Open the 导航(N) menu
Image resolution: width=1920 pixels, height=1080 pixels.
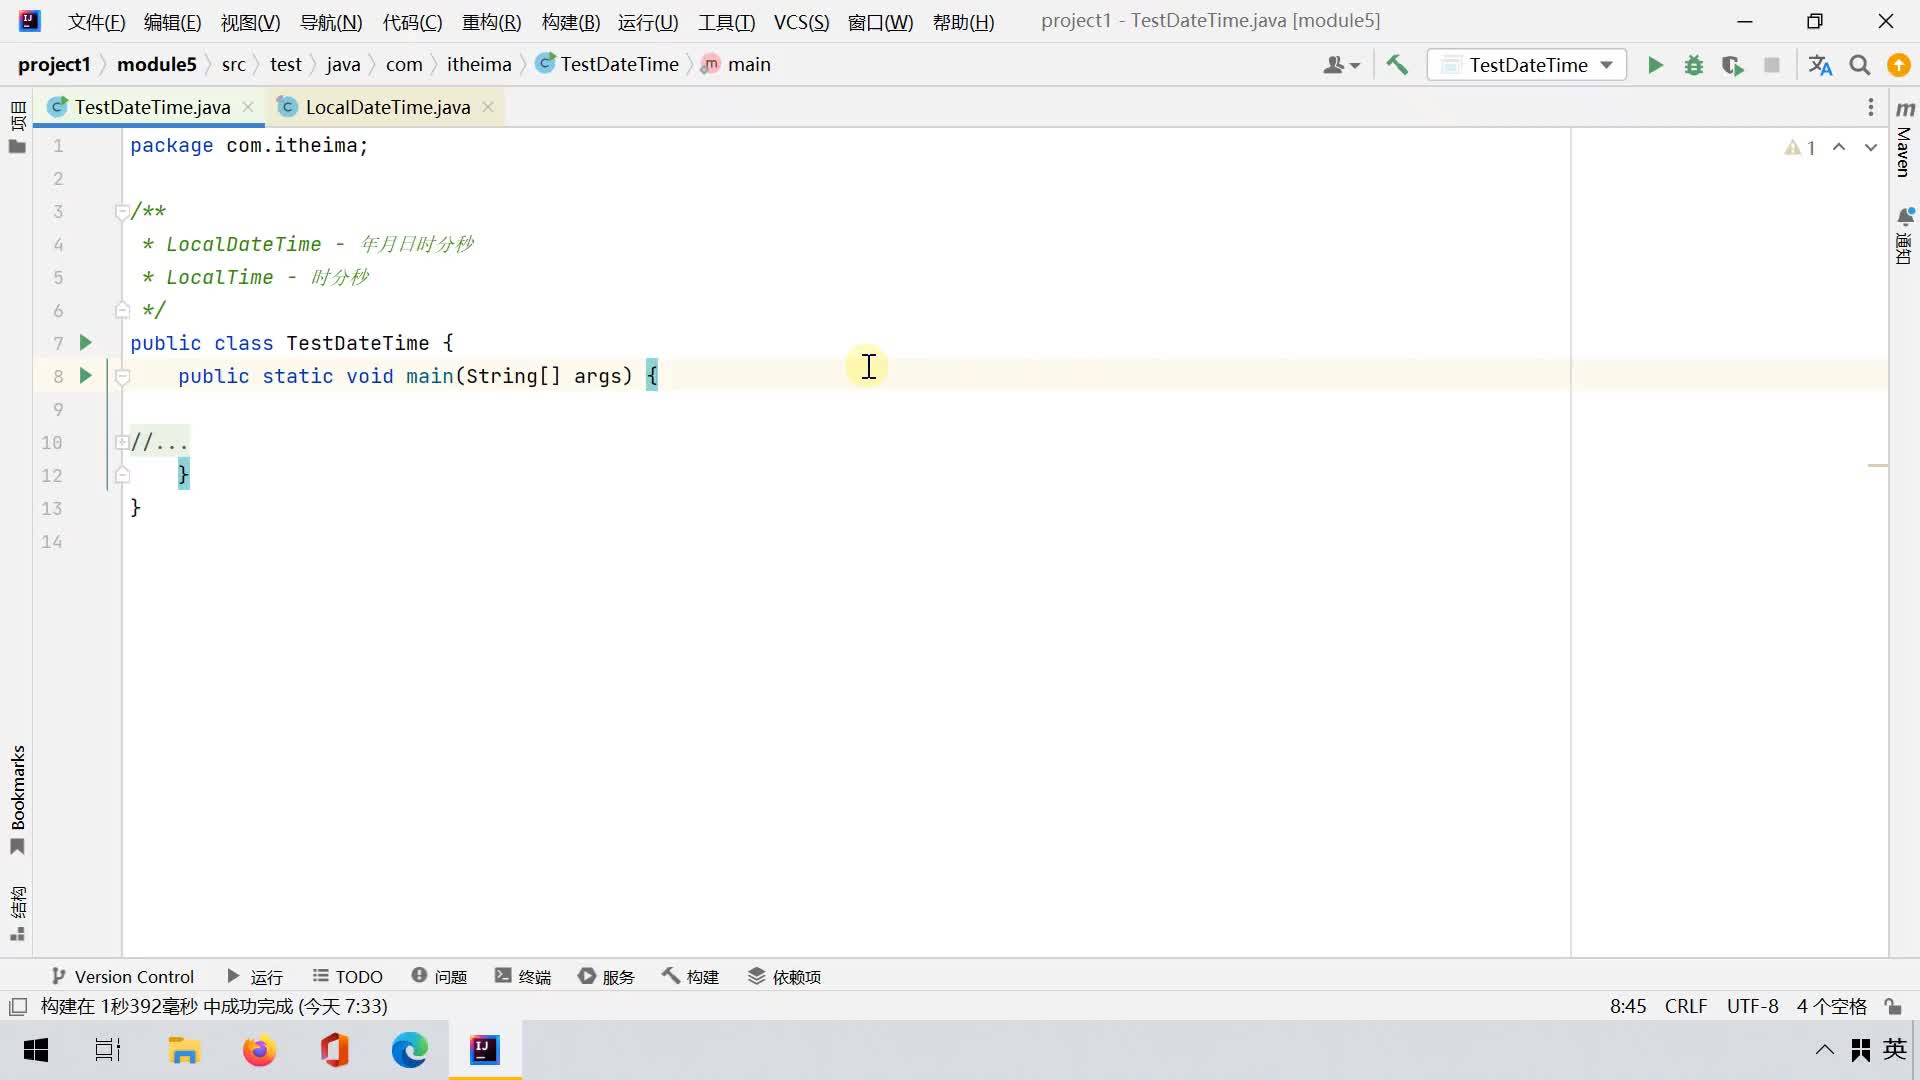tap(331, 22)
